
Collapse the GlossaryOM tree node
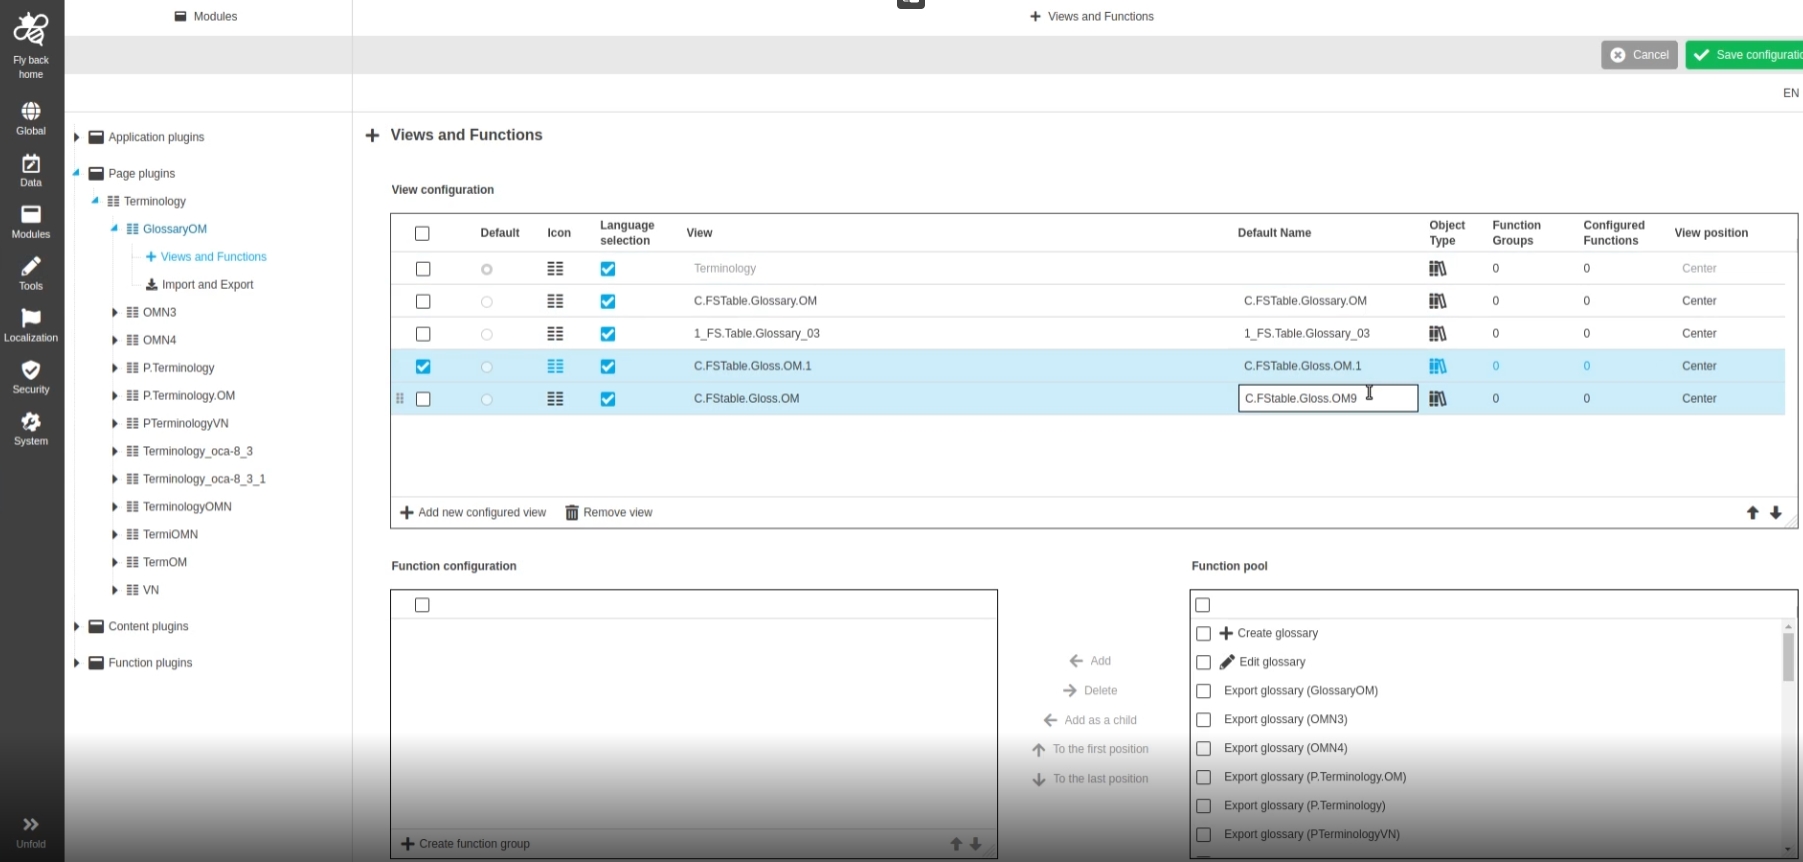point(114,229)
